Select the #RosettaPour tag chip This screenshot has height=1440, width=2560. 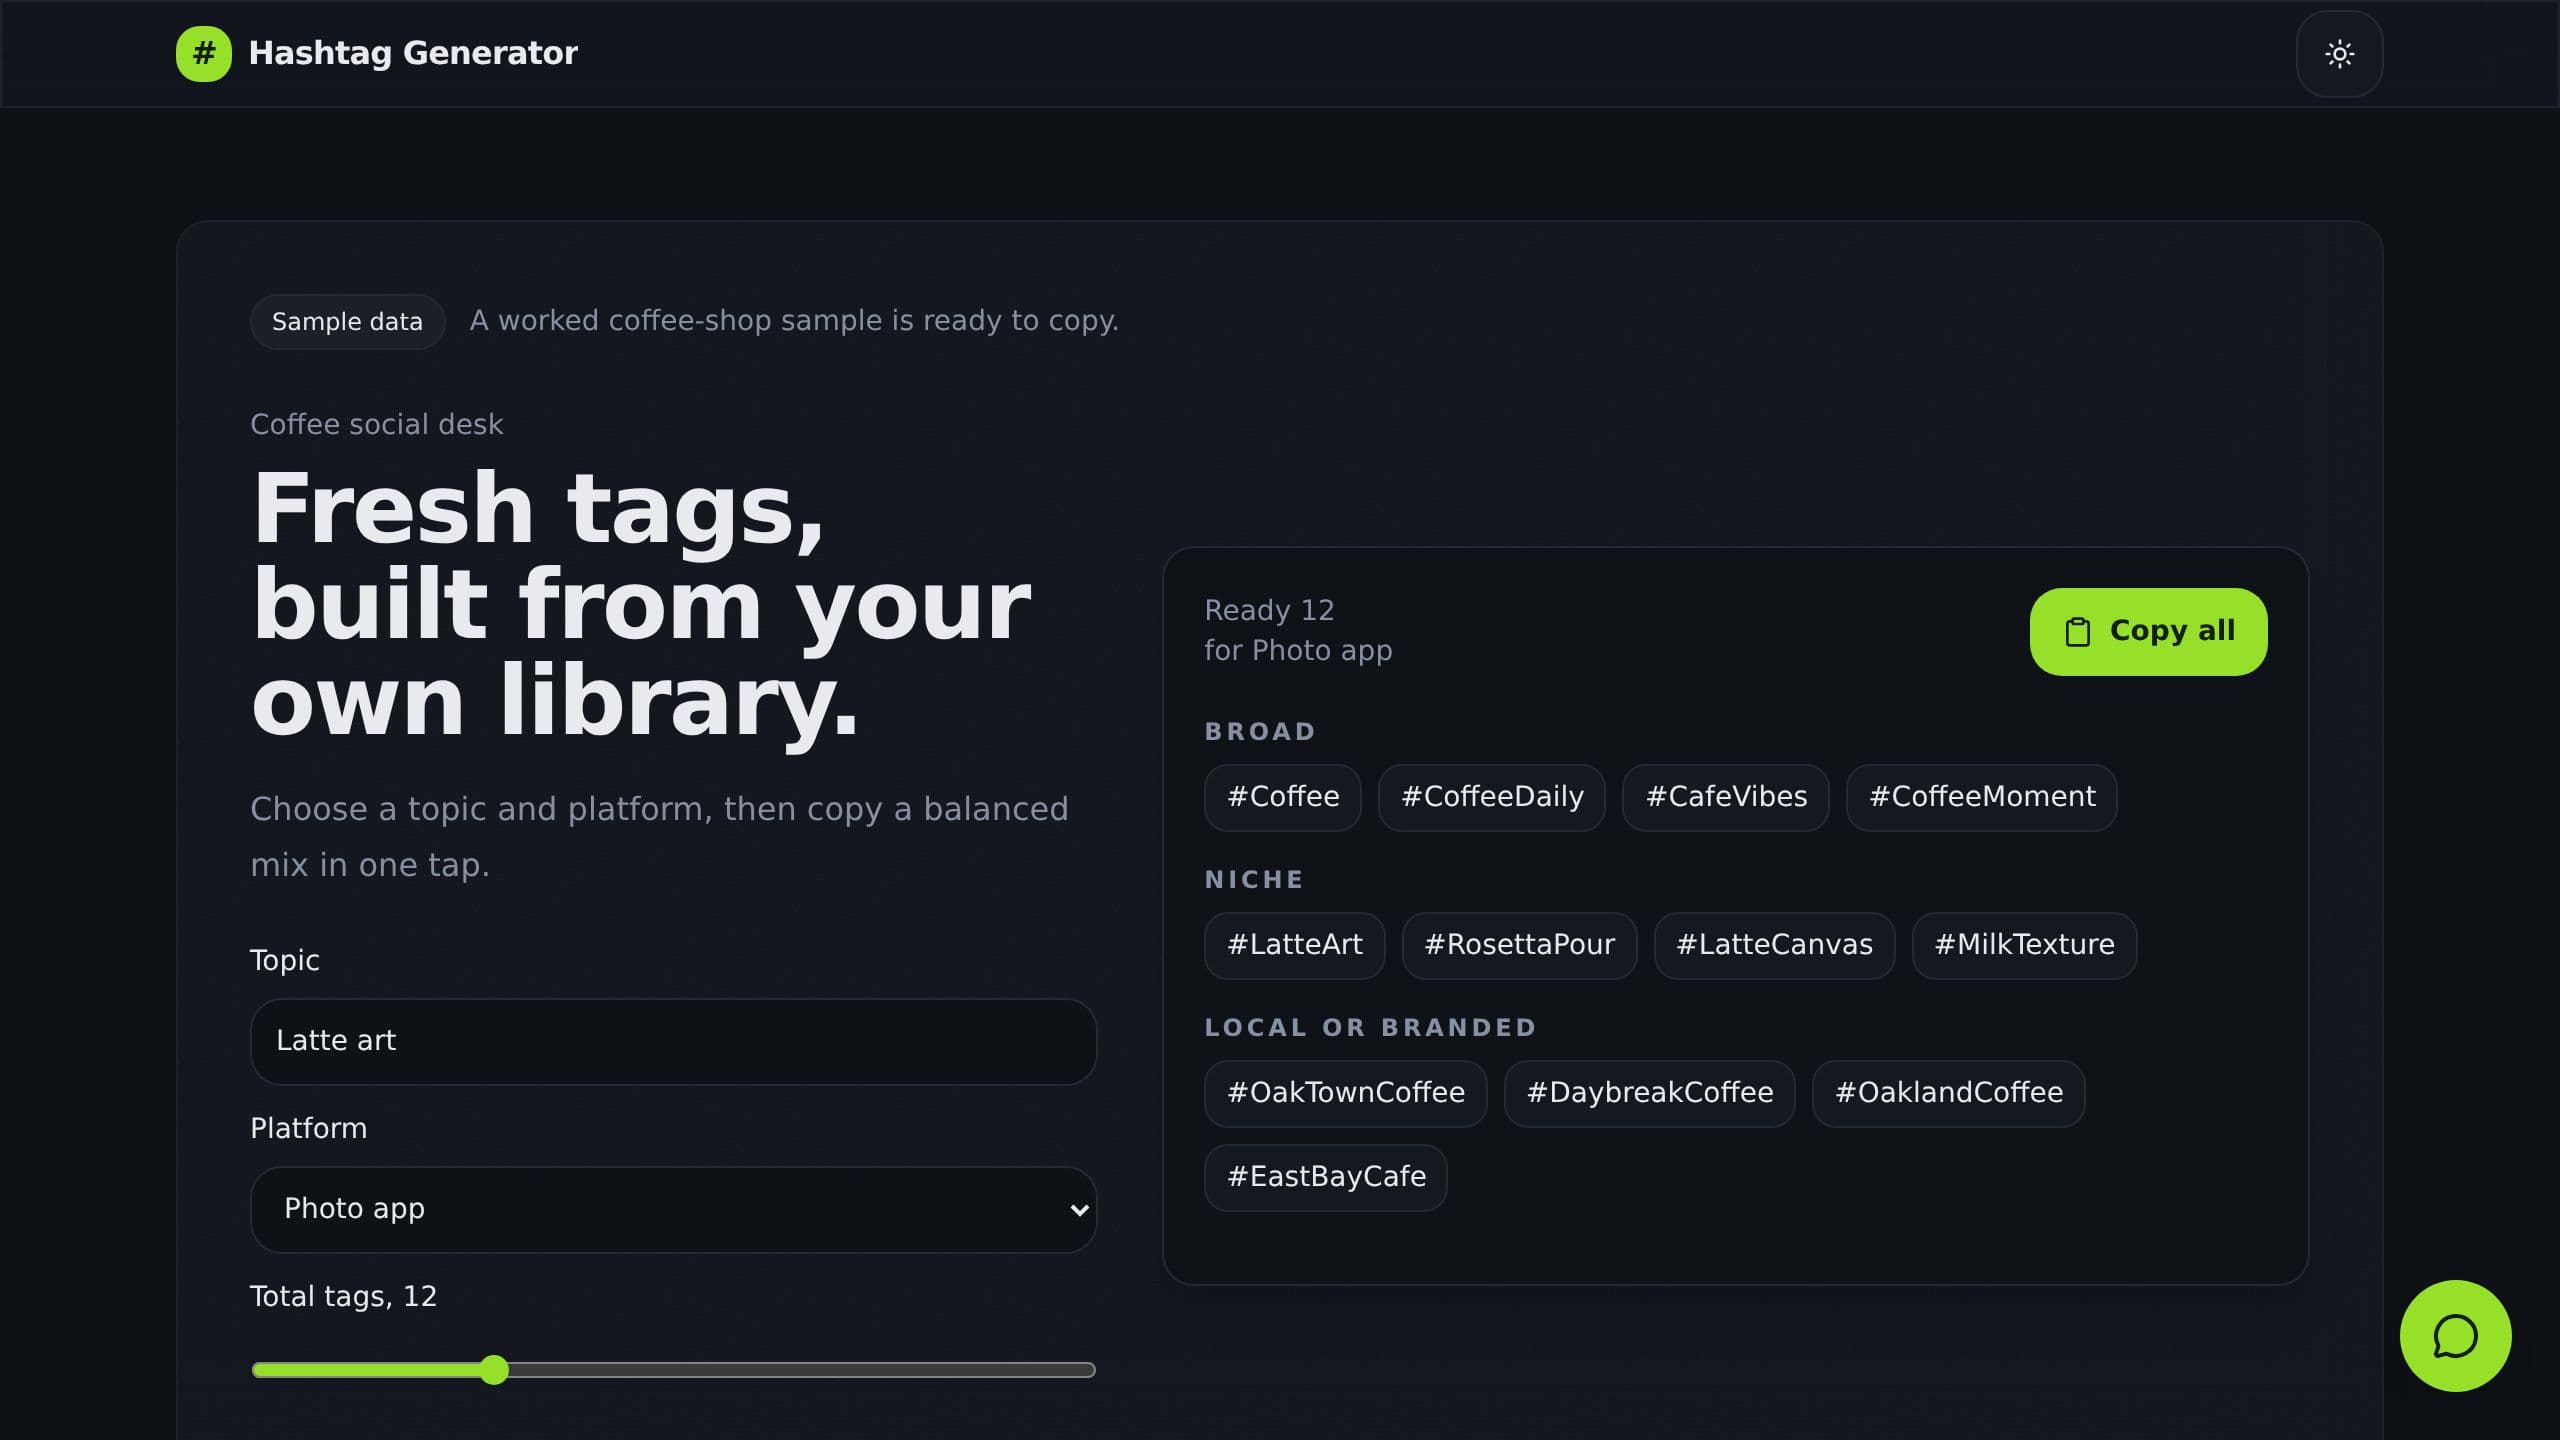click(x=1519, y=945)
